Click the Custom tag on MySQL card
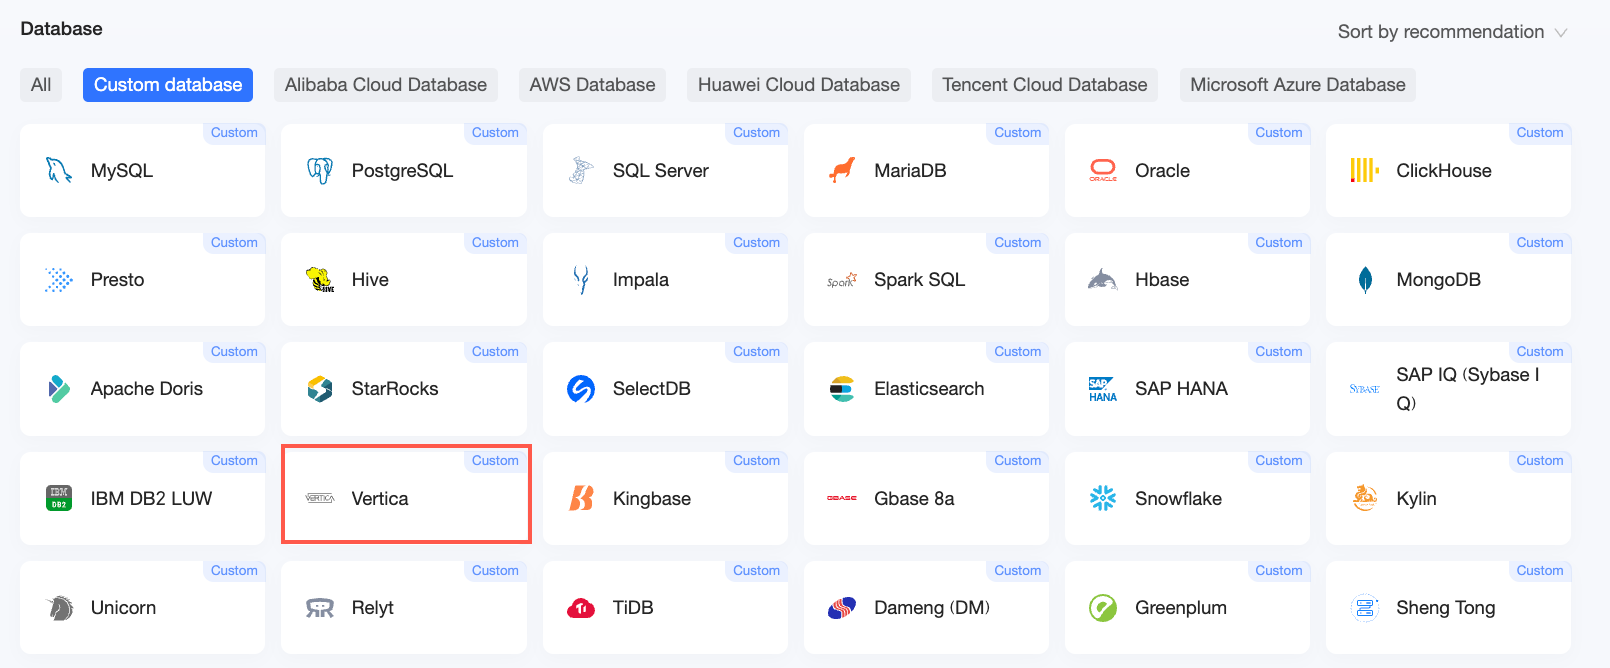The width and height of the screenshot is (1610, 668). [x=234, y=133]
